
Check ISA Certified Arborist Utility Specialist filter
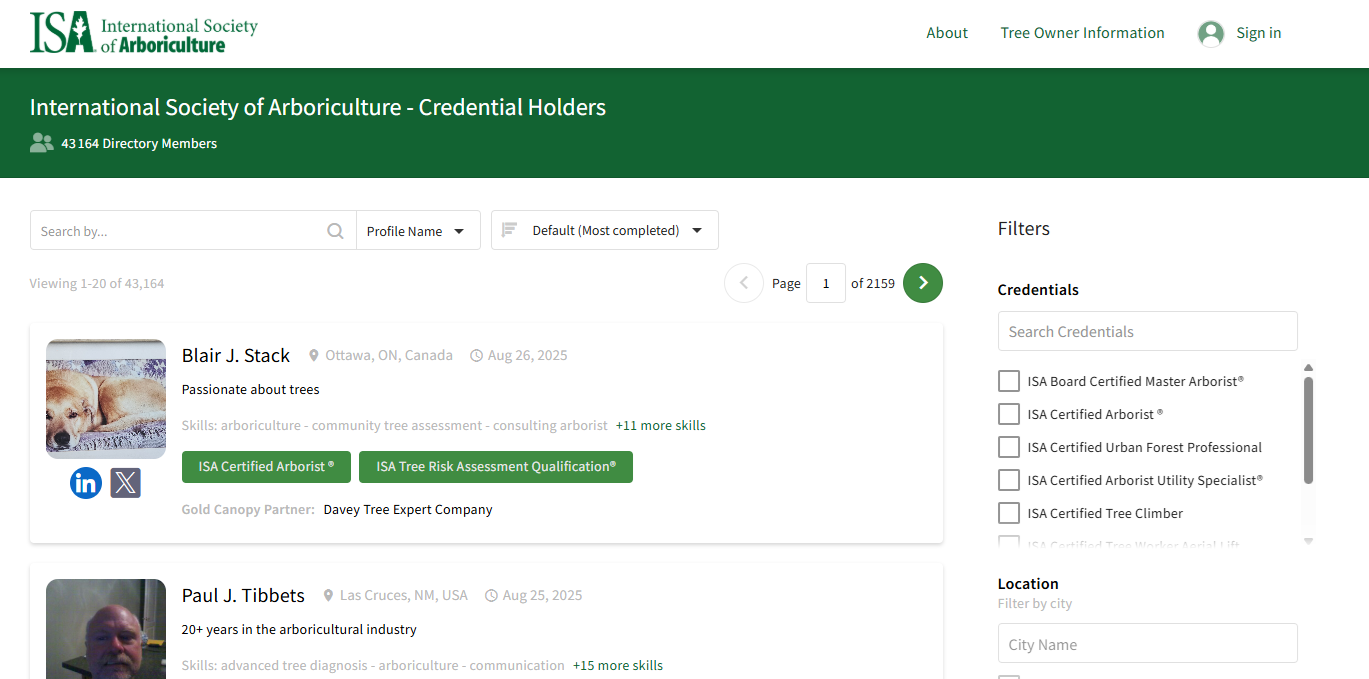pyautogui.click(x=1009, y=480)
